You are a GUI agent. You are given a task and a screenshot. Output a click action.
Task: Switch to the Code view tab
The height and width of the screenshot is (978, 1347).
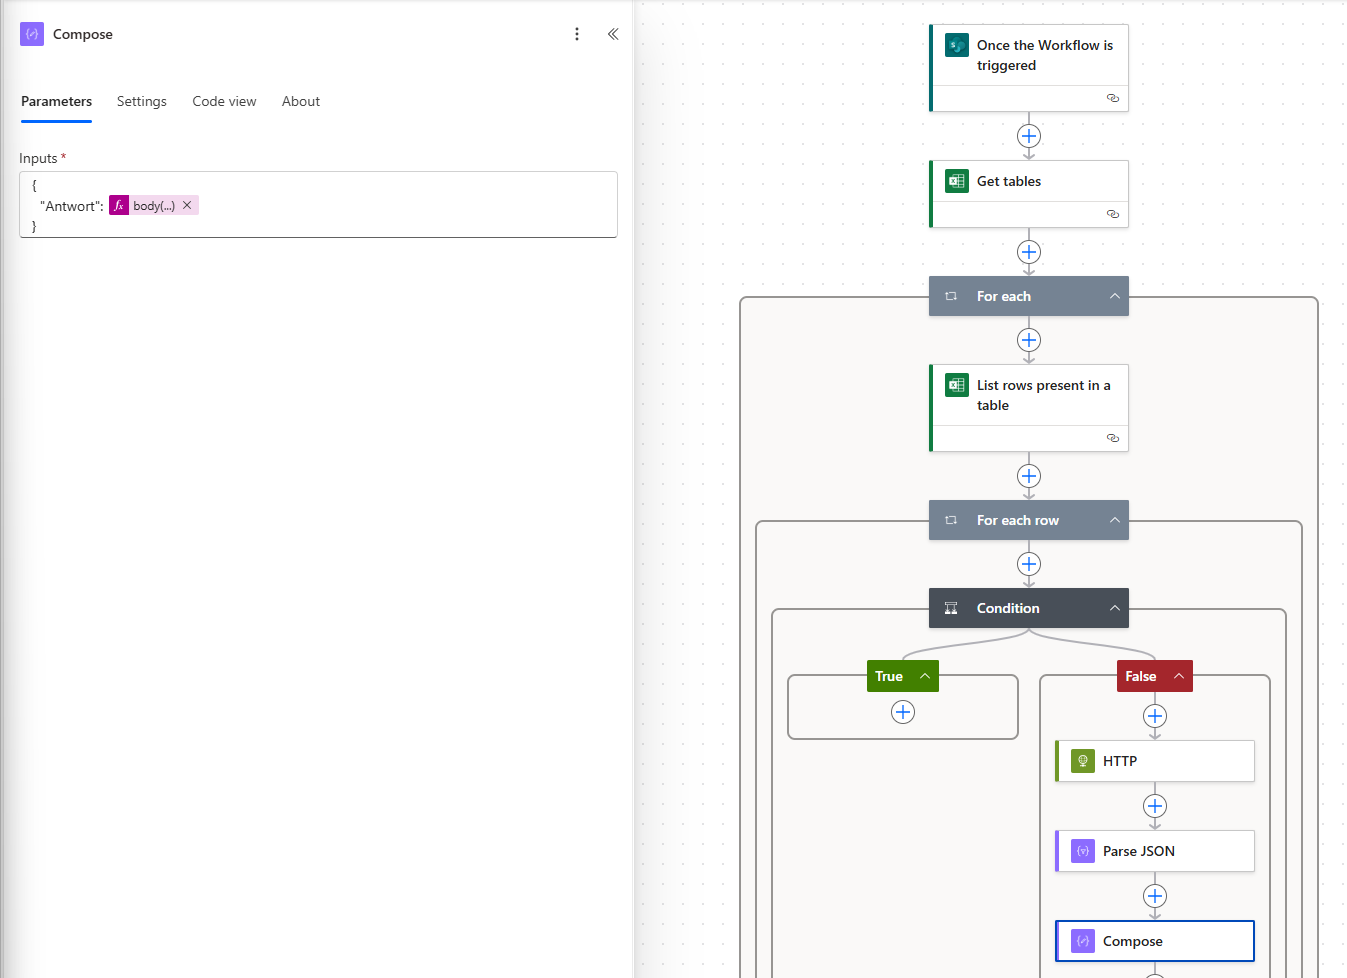click(x=224, y=101)
